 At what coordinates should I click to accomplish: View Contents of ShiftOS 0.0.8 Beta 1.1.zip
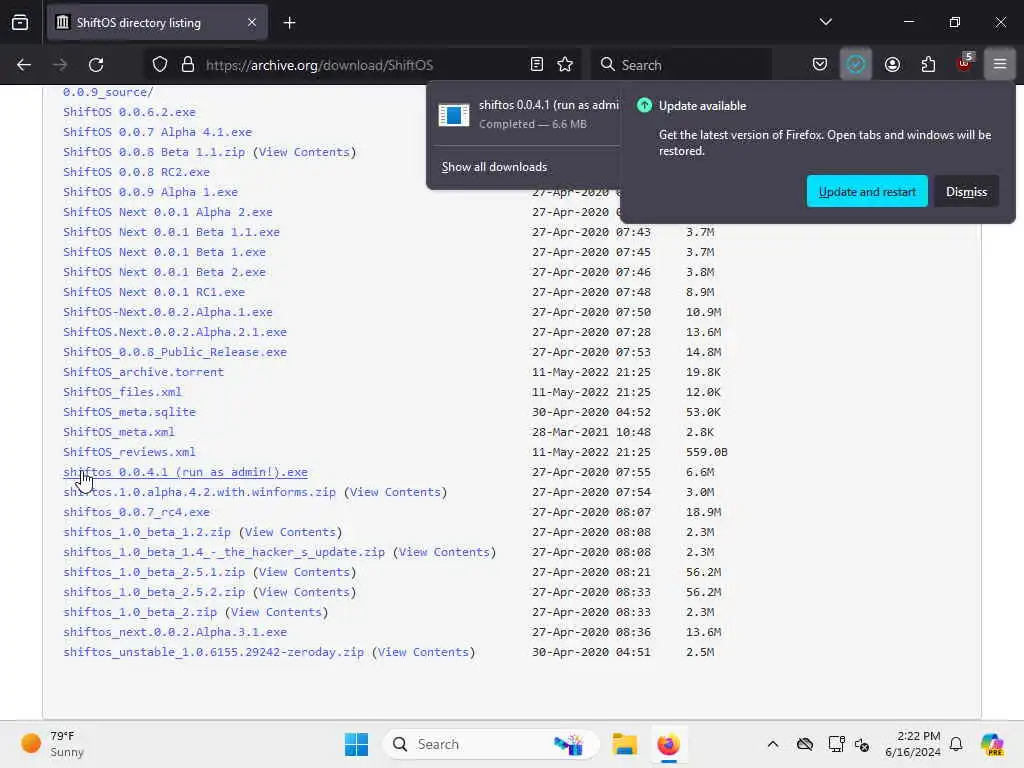click(x=304, y=152)
